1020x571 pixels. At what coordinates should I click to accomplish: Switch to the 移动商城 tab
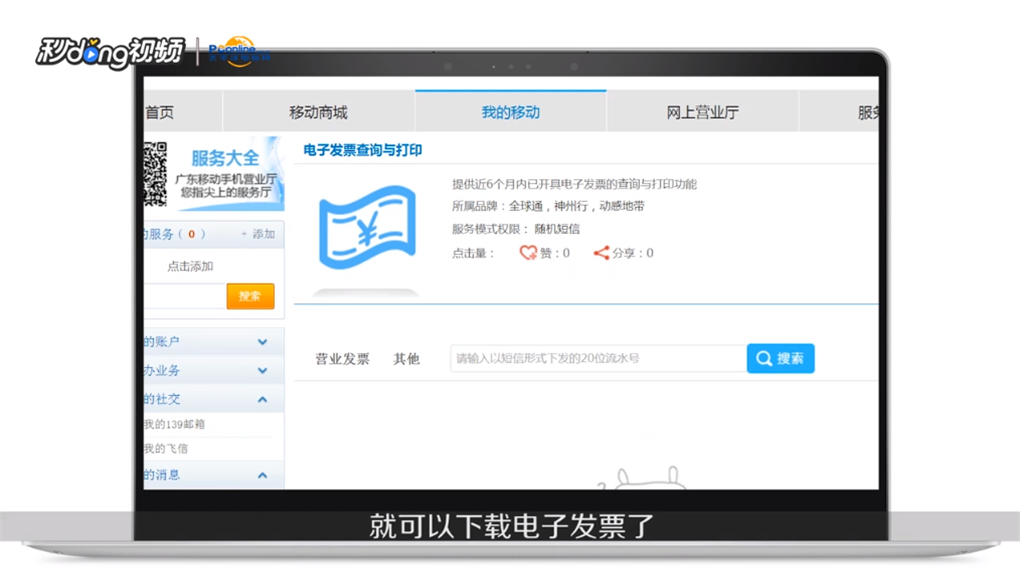tap(318, 113)
